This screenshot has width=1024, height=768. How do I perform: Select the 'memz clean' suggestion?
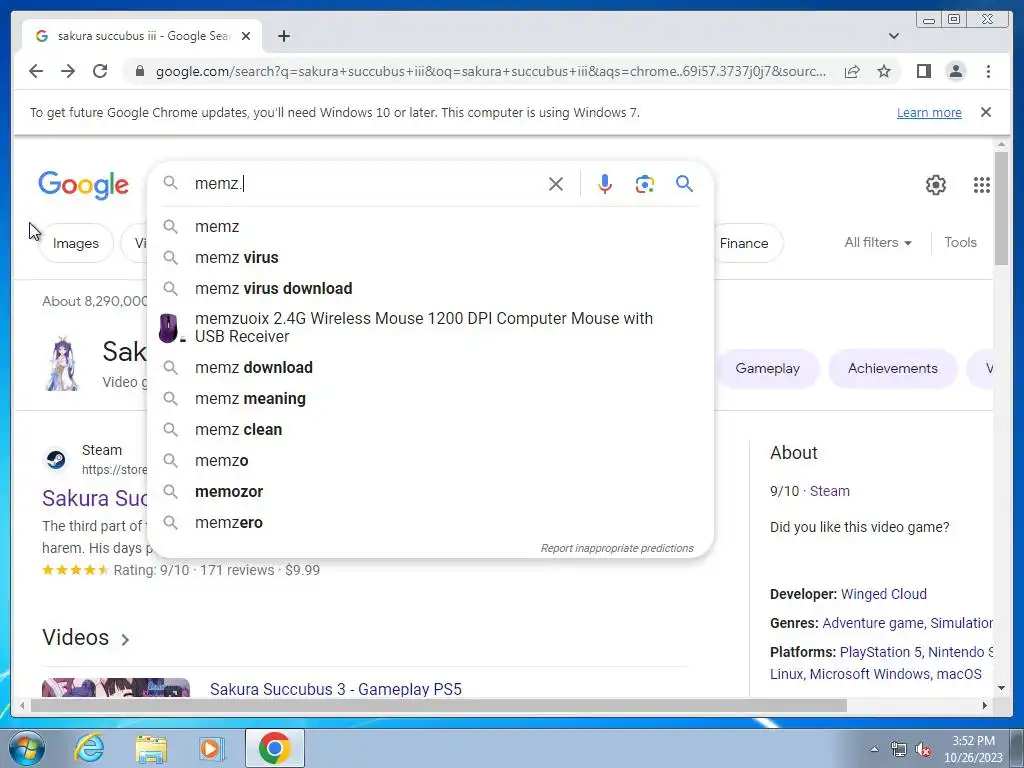click(x=430, y=430)
